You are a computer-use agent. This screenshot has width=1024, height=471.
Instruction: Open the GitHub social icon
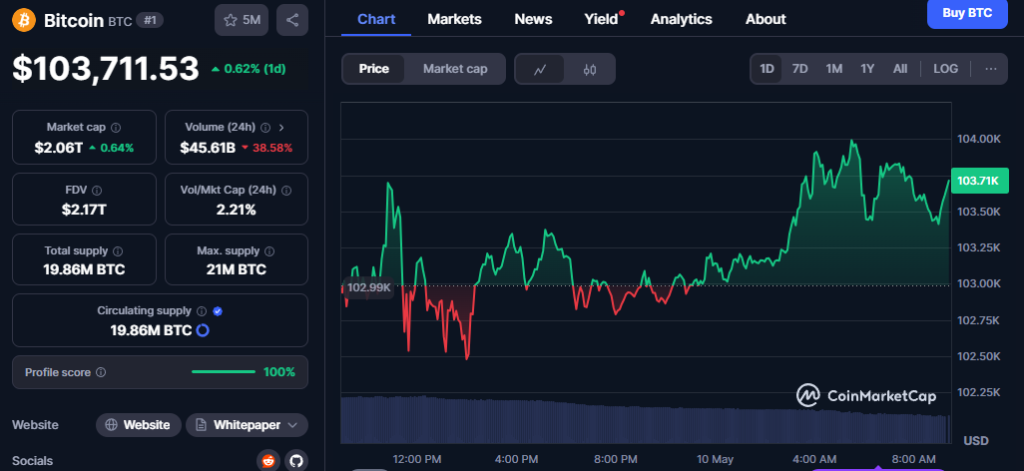tap(296, 461)
